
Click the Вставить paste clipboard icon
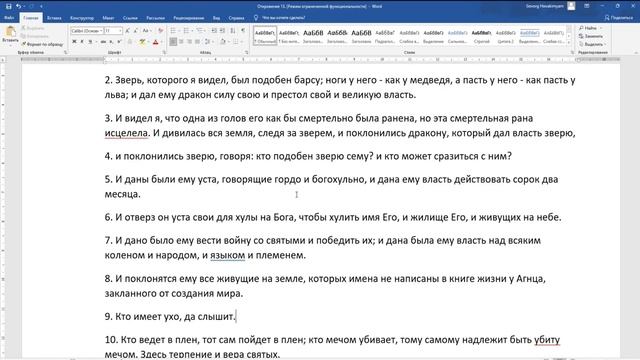[x=10, y=31]
